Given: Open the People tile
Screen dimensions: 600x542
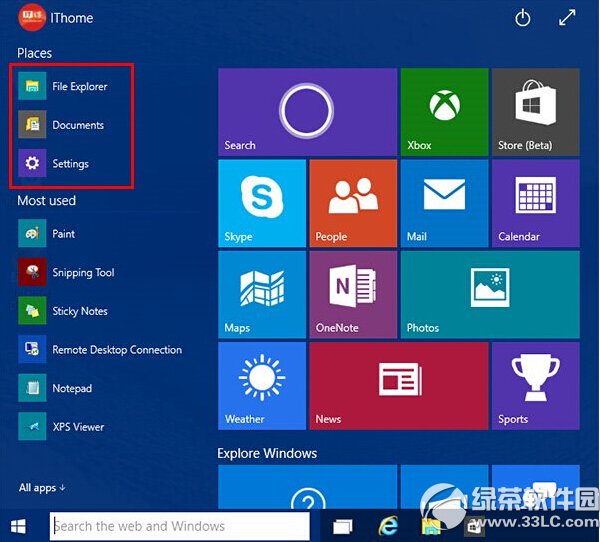Looking at the screenshot, I should (353, 203).
